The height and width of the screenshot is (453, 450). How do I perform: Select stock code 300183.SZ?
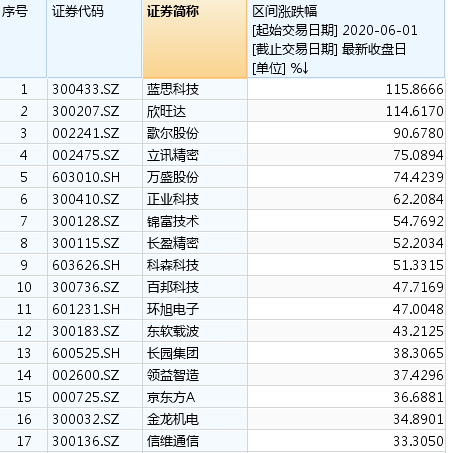[x=86, y=331]
